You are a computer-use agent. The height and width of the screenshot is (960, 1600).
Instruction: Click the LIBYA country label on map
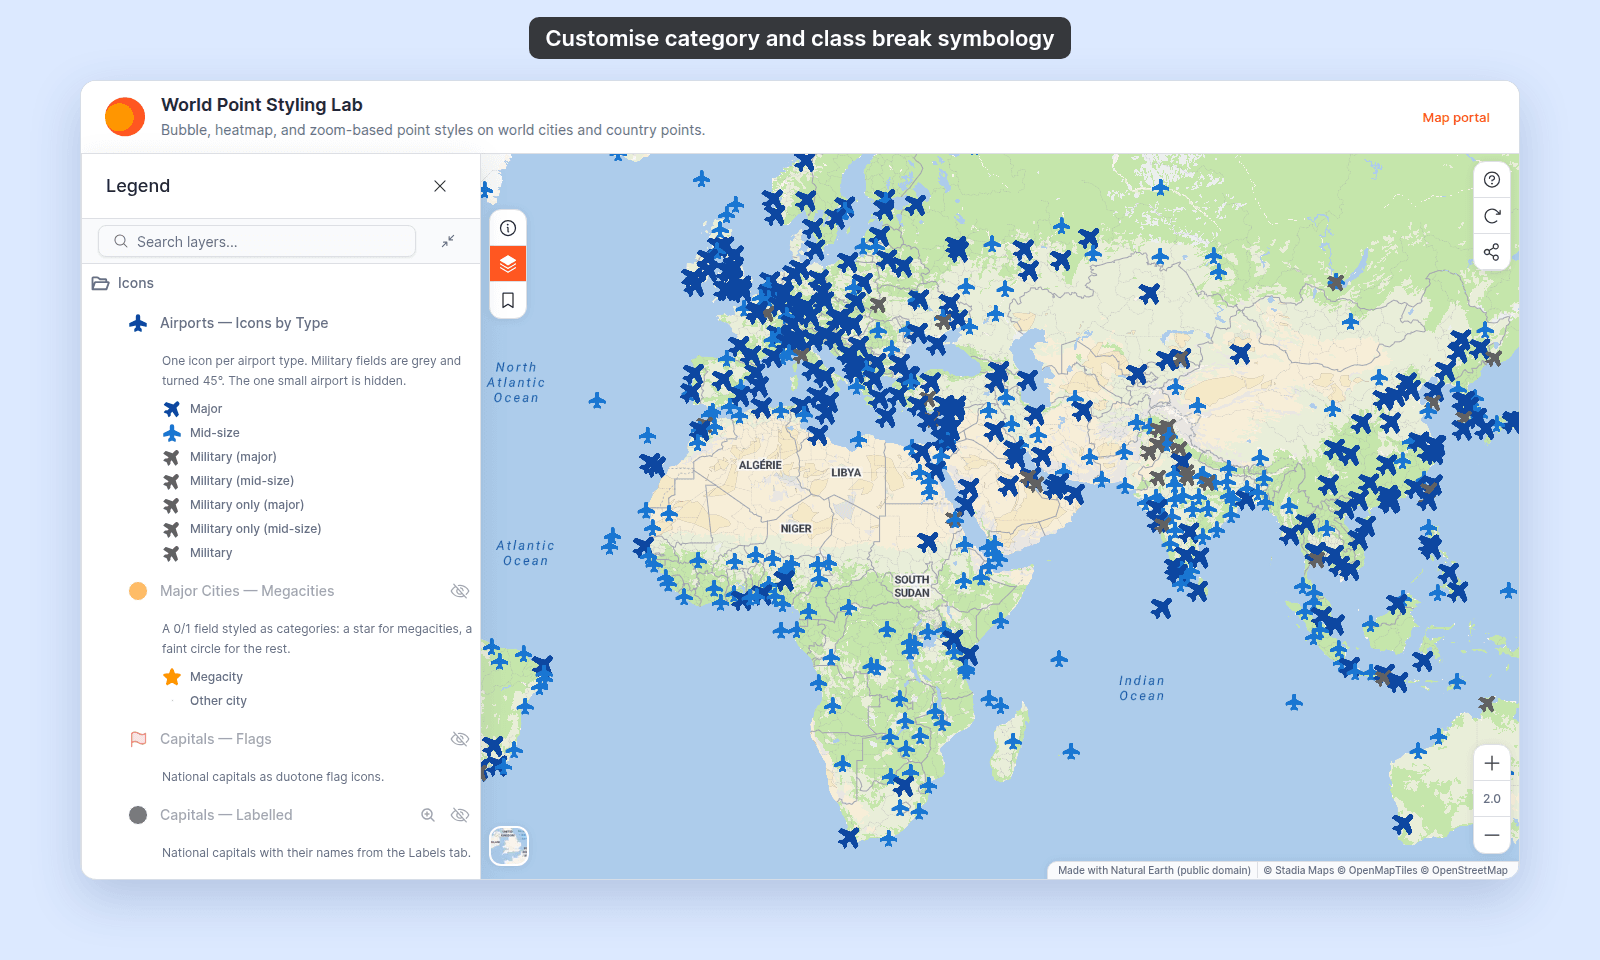(x=846, y=473)
